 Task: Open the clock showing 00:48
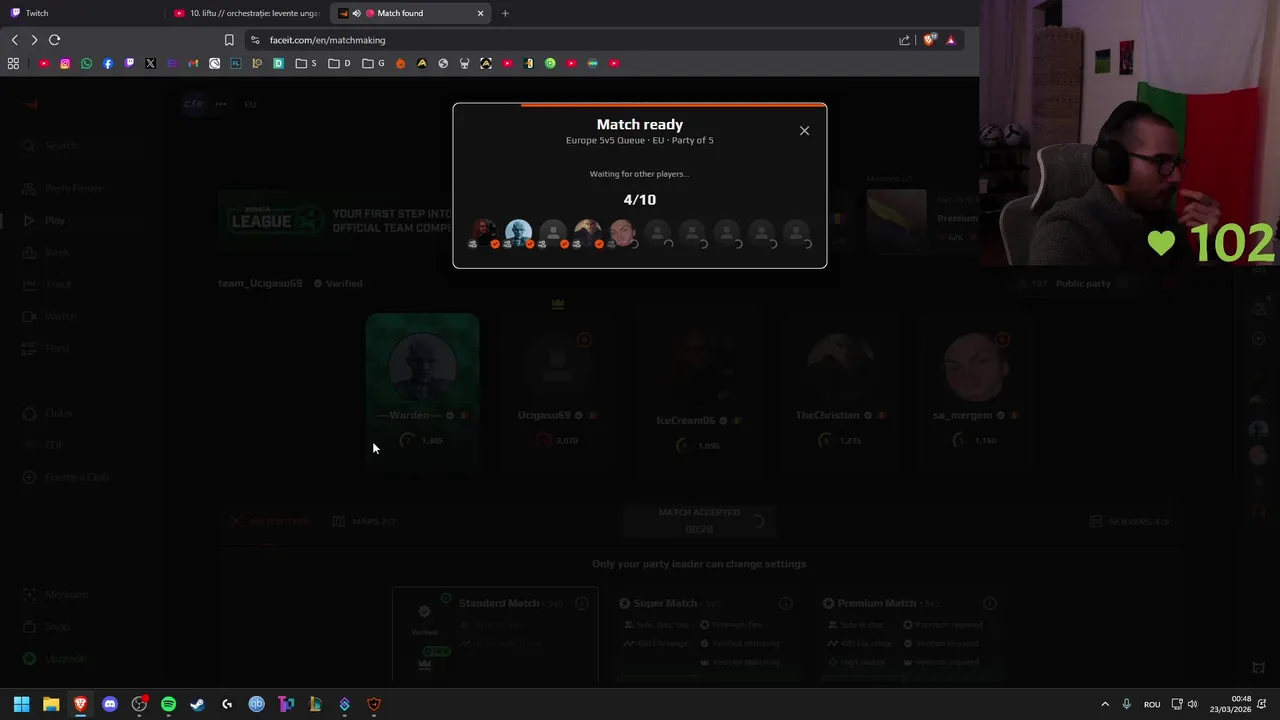(1230, 704)
